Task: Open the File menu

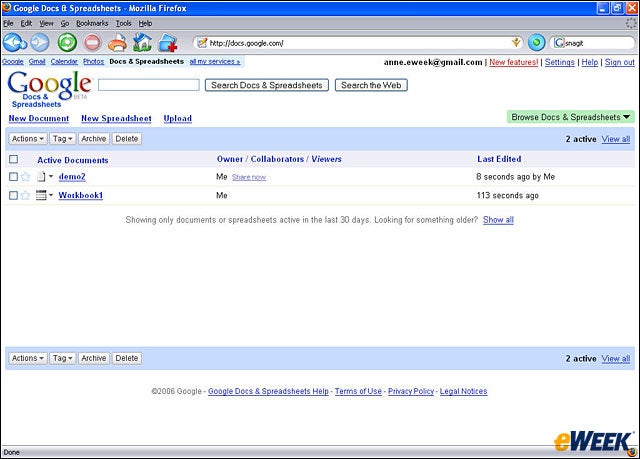Action: pos(8,23)
